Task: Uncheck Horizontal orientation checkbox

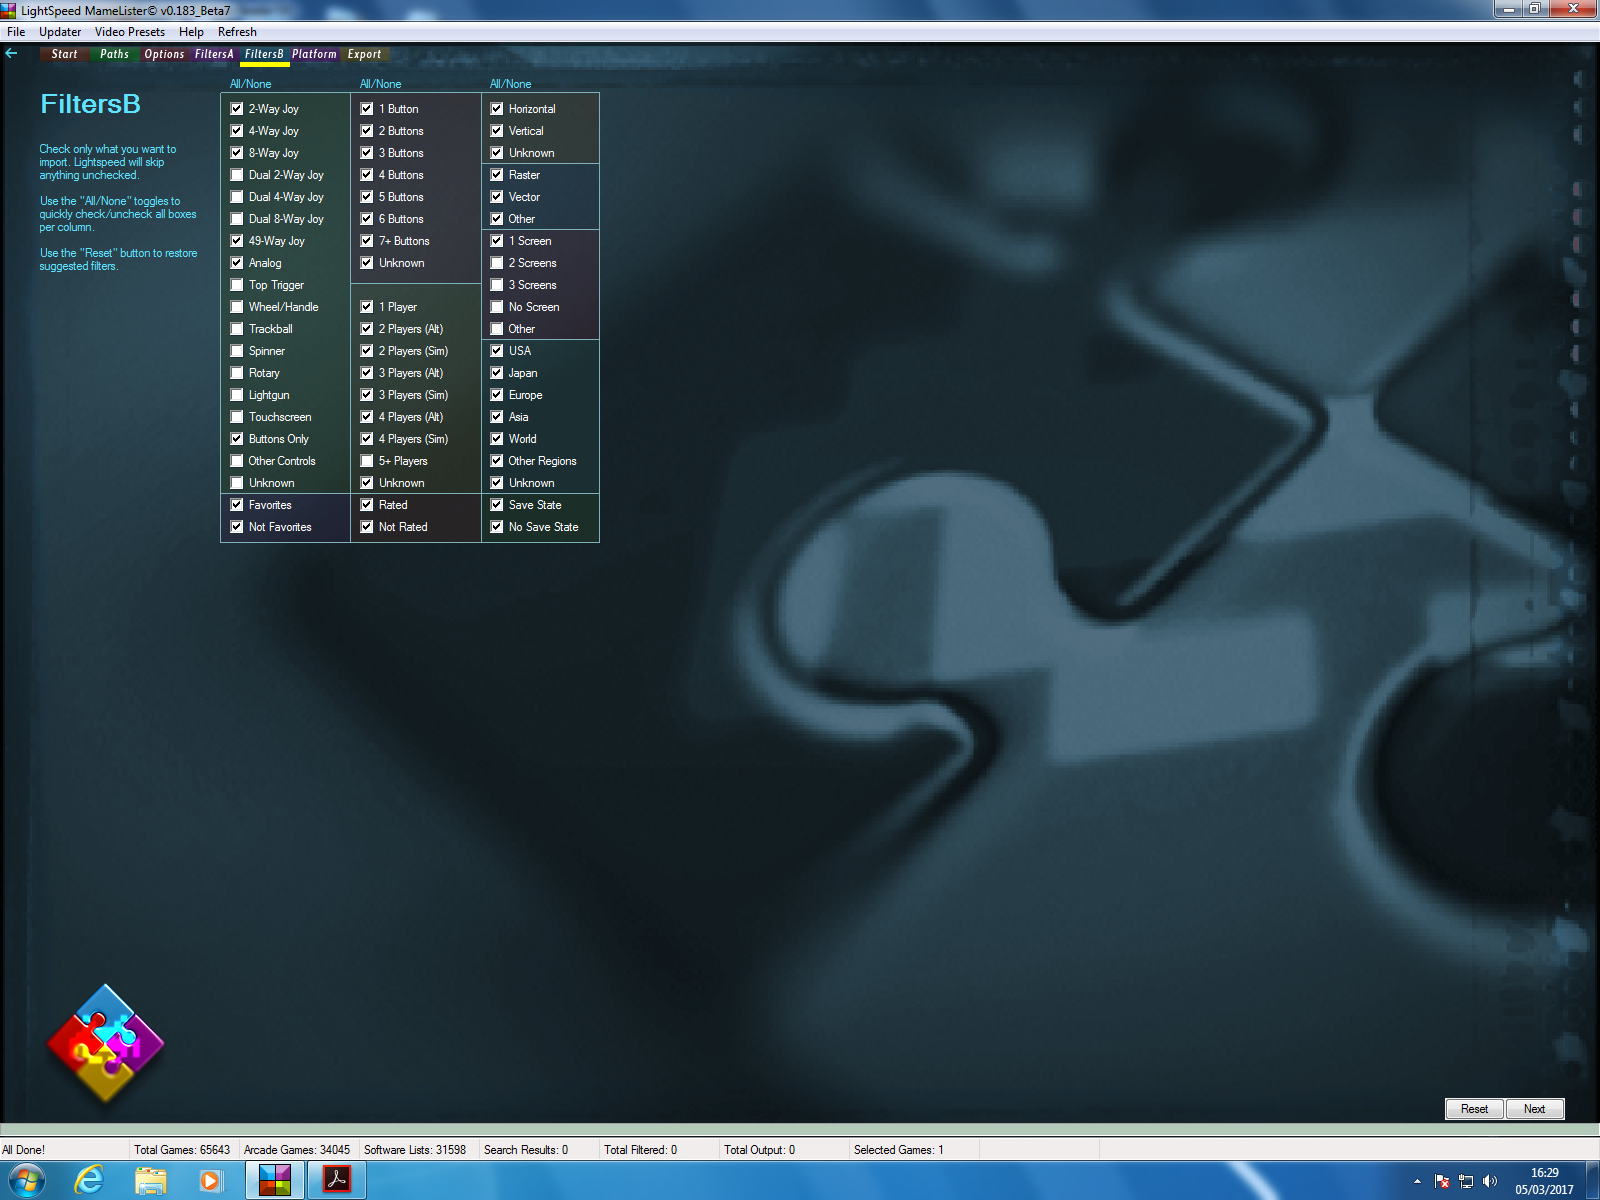Action: coord(497,109)
